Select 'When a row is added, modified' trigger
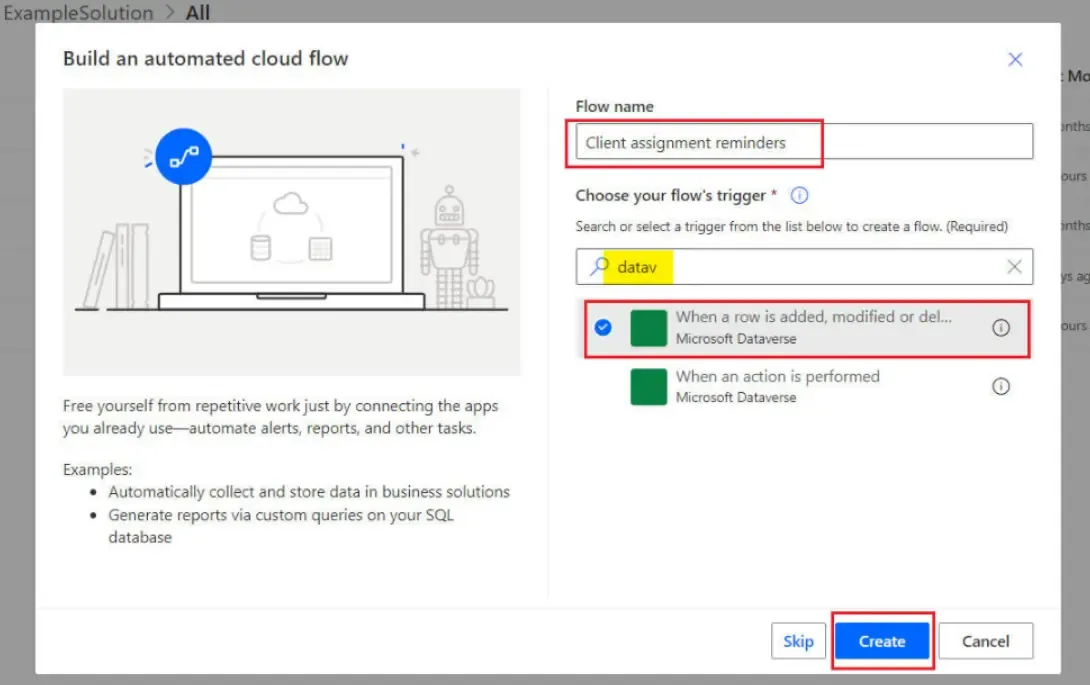The width and height of the screenshot is (1090, 685). [x=806, y=328]
